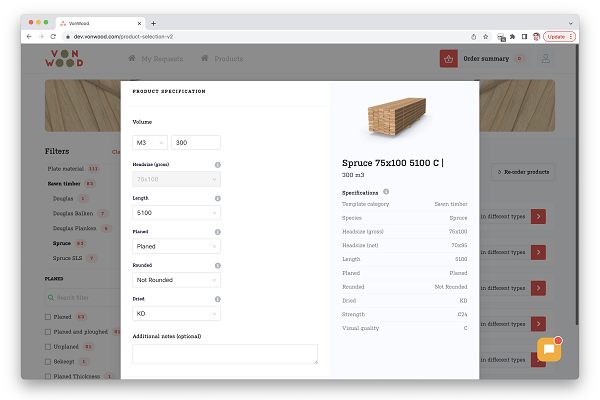Click the search filter magnifier icon
This screenshot has width=600, height=400.
click(51, 297)
